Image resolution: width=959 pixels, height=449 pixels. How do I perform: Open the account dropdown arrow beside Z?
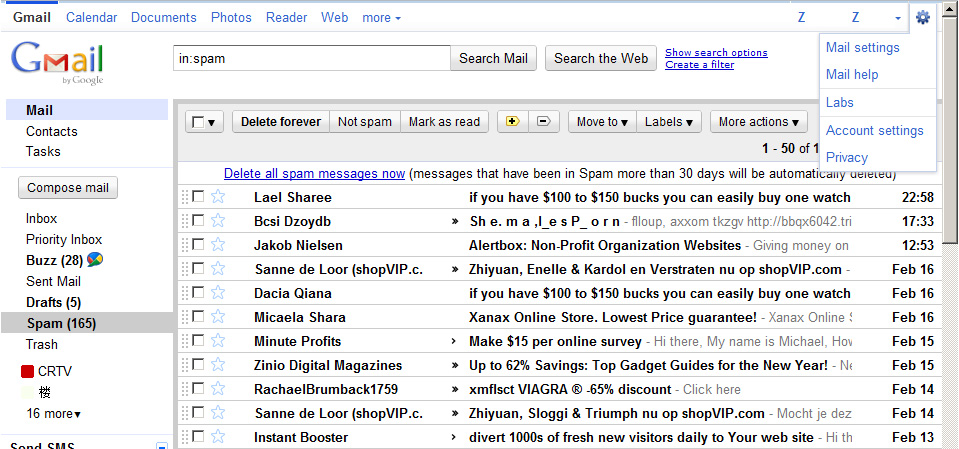[898, 18]
